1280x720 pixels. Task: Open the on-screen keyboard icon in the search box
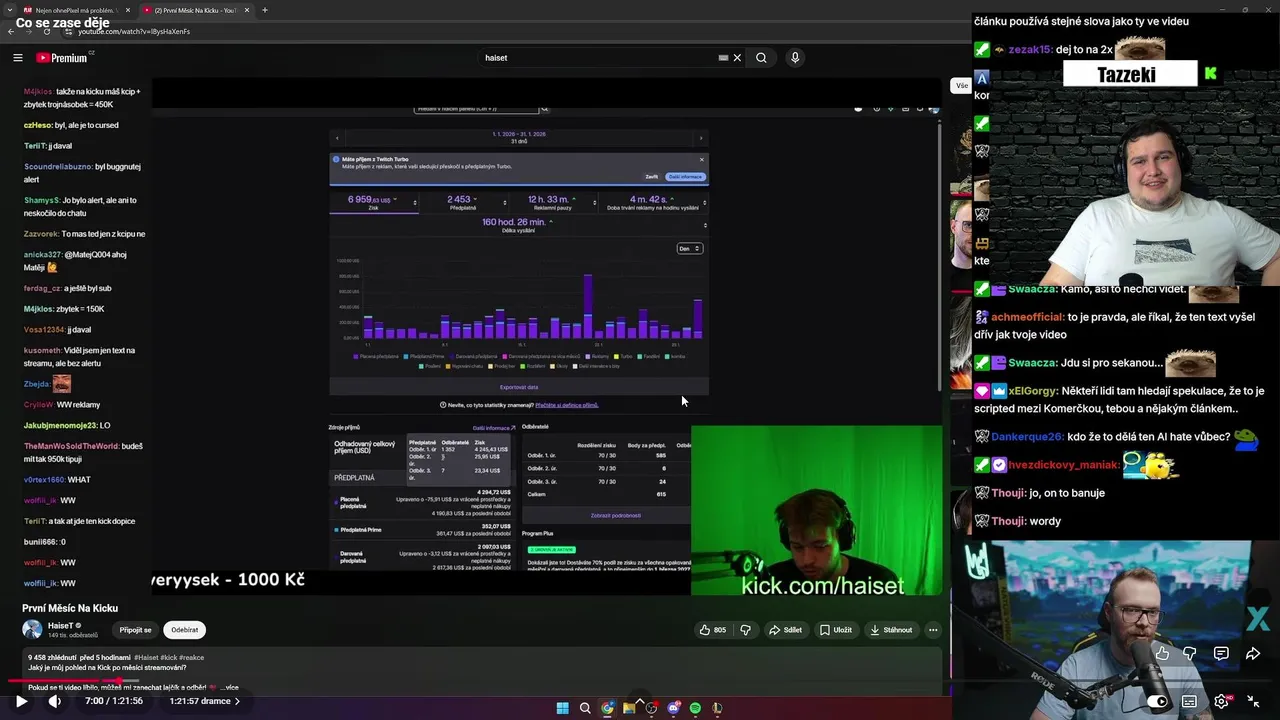[723, 58]
